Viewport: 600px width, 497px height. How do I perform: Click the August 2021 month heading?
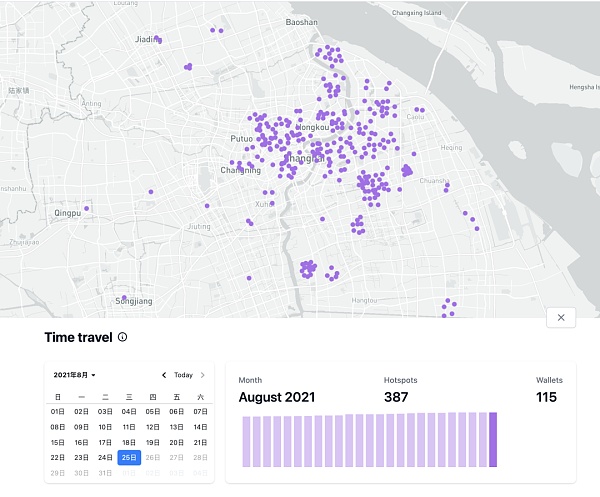[x=277, y=397]
